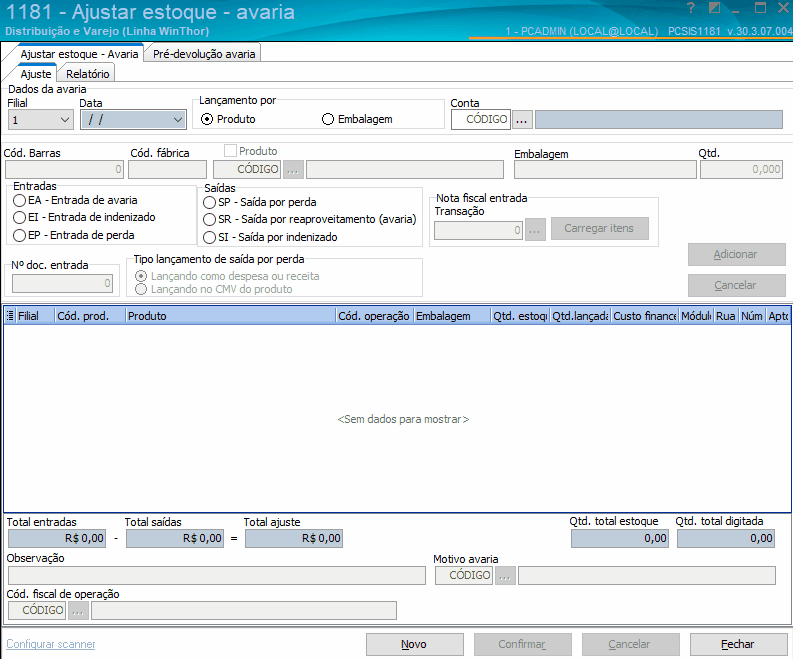Click the Total ajuste value field
793x659 pixels.
pos(294,539)
